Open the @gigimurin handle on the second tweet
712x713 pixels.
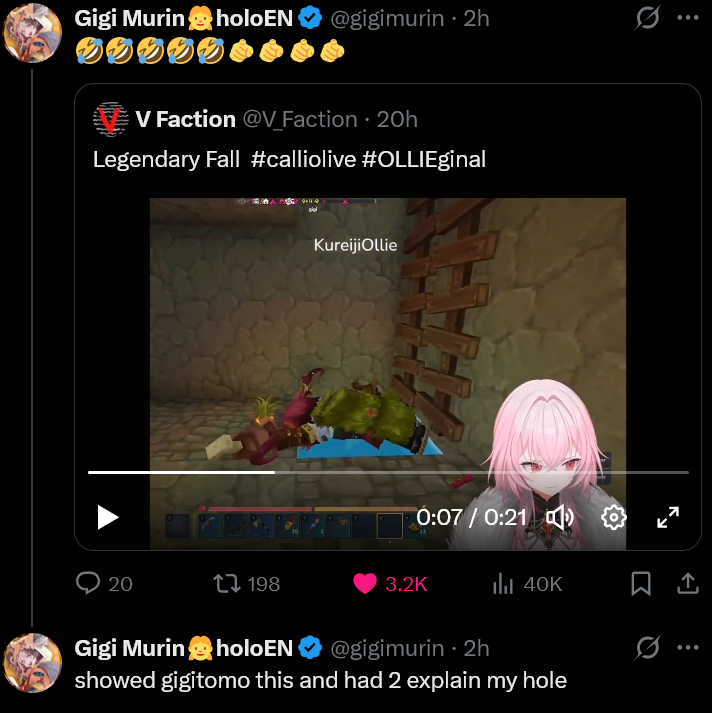pos(387,648)
